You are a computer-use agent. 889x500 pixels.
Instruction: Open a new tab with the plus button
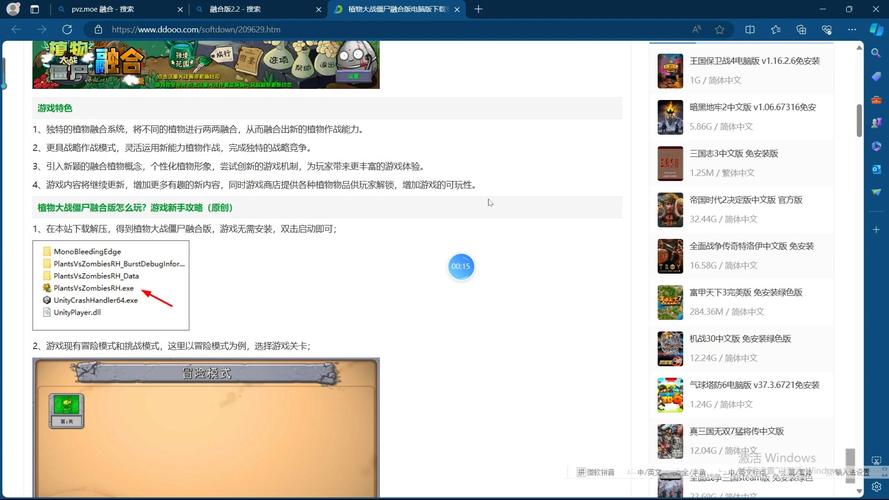point(478,9)
